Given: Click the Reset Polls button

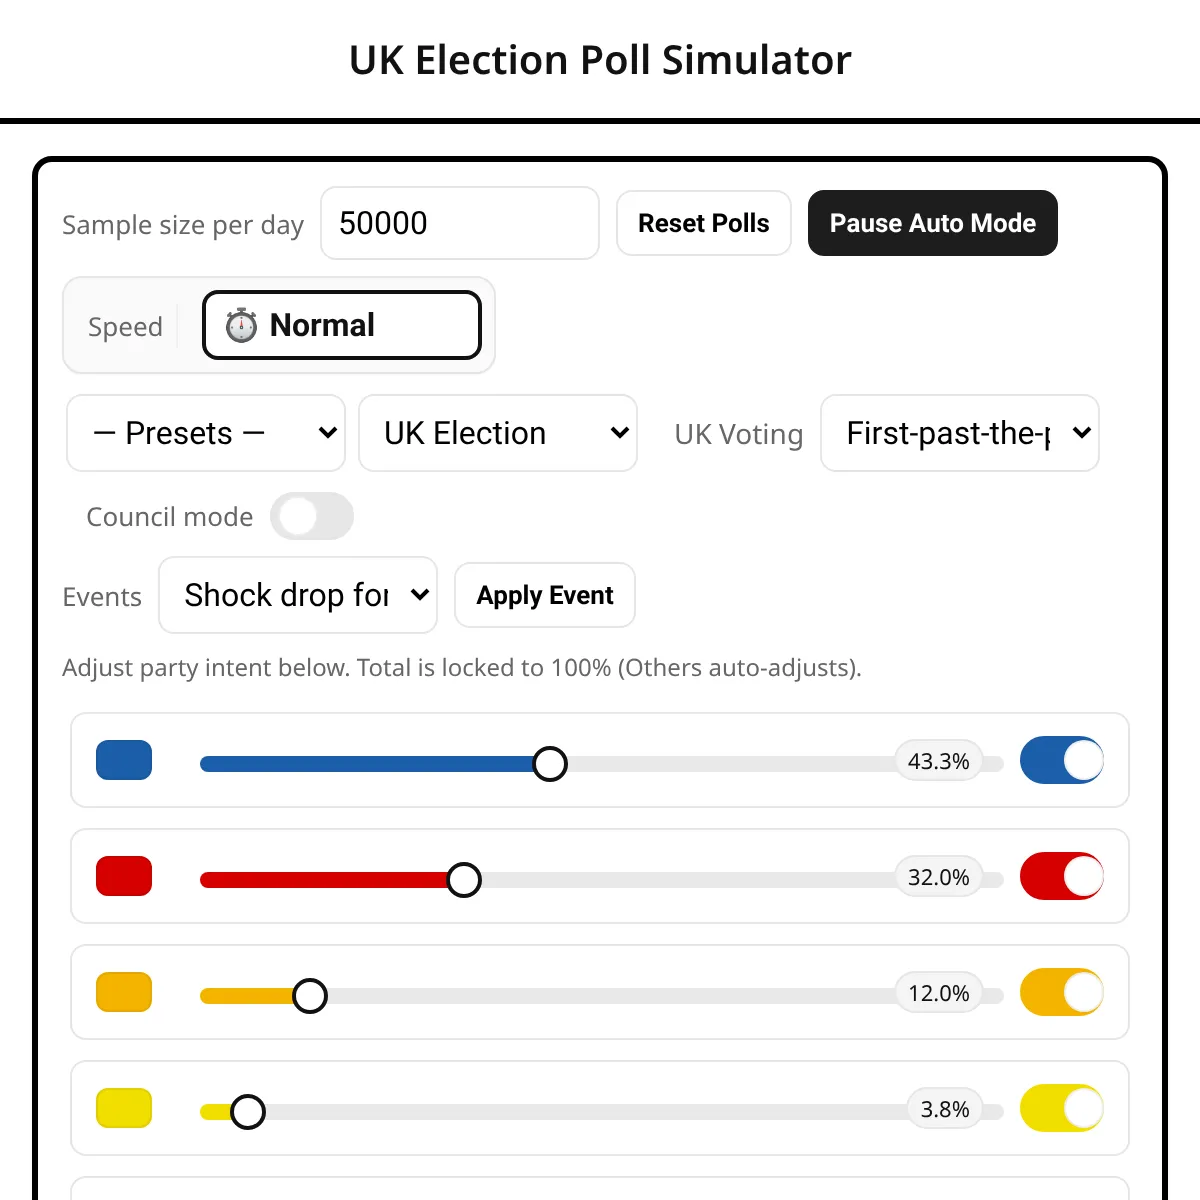Looking at the screenshot, I should coord(704,223).
